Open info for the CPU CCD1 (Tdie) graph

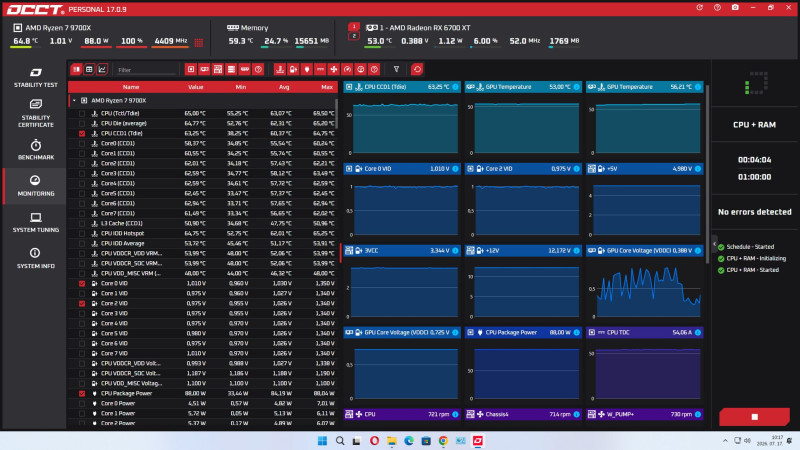[455, 87]
